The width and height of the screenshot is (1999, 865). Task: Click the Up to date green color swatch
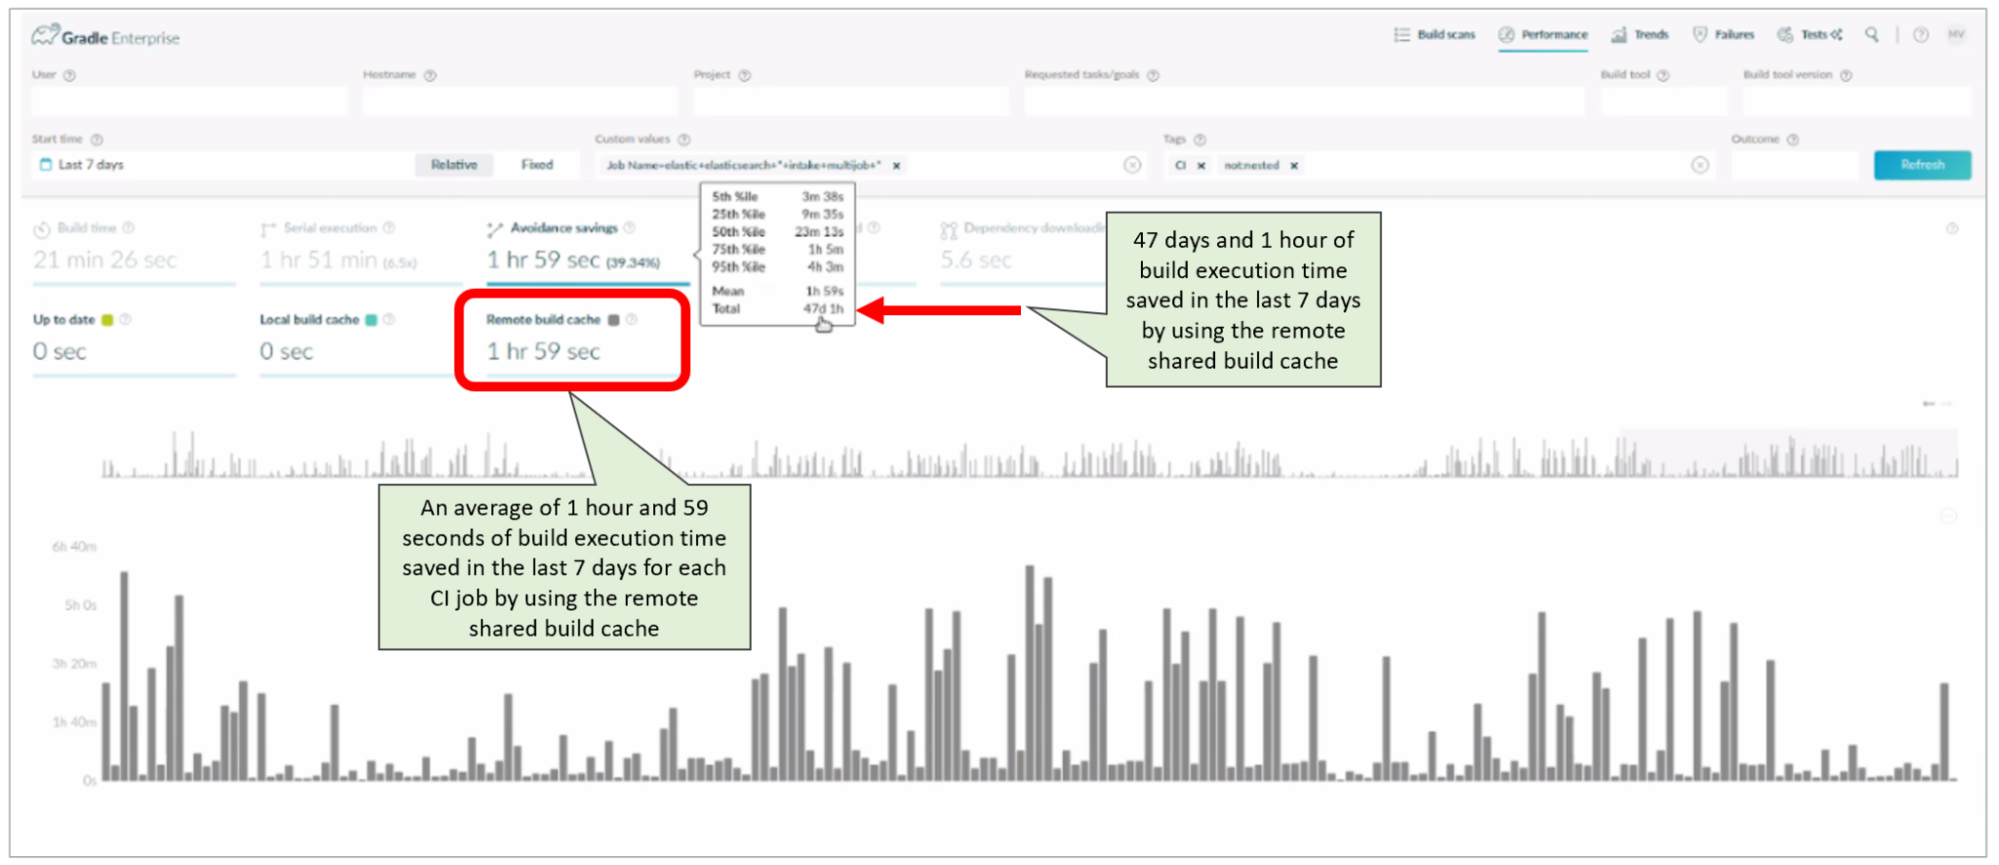(x=107, y=320)
